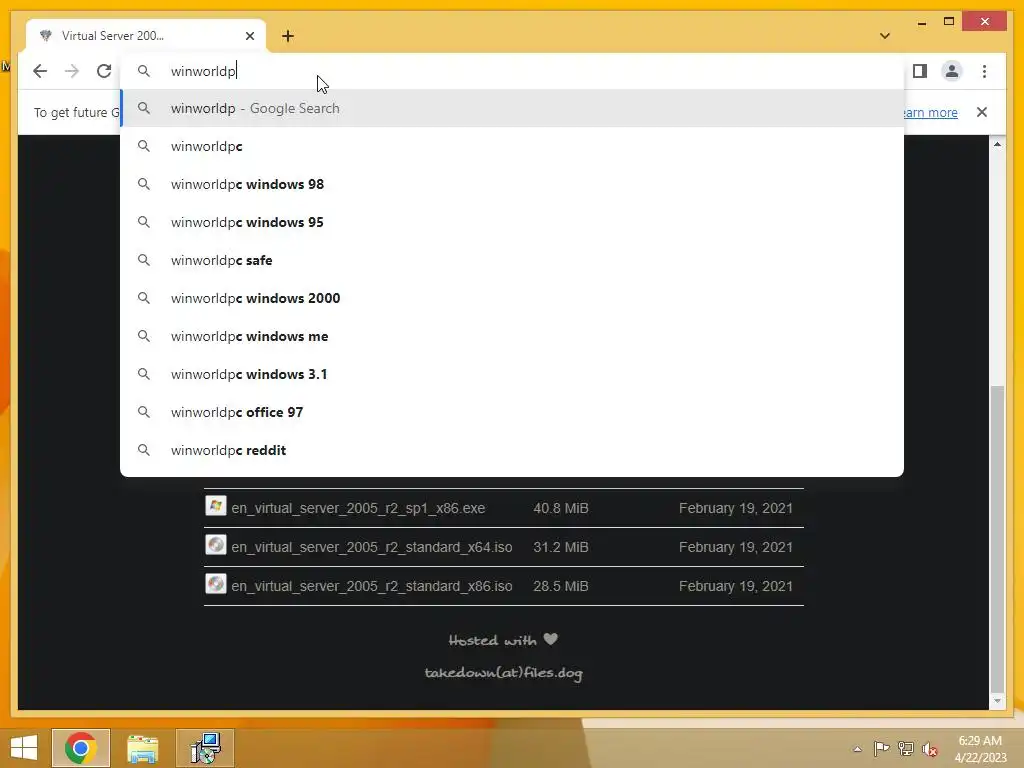Download en_virtual_server_2005_r2_standard_x86.iso
Screen dimensions: 1024x768
372,586
